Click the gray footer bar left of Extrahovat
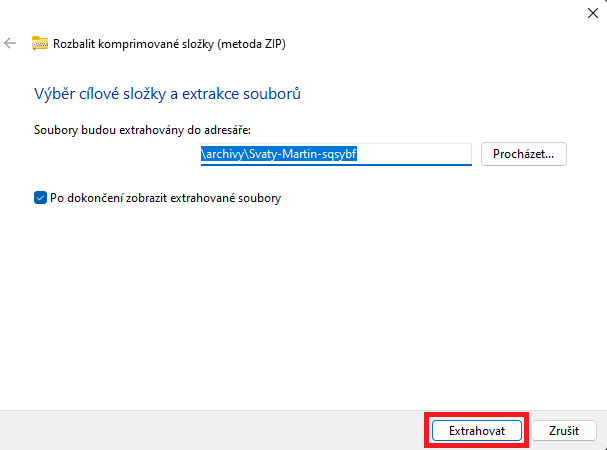 (x=200, y=430)
